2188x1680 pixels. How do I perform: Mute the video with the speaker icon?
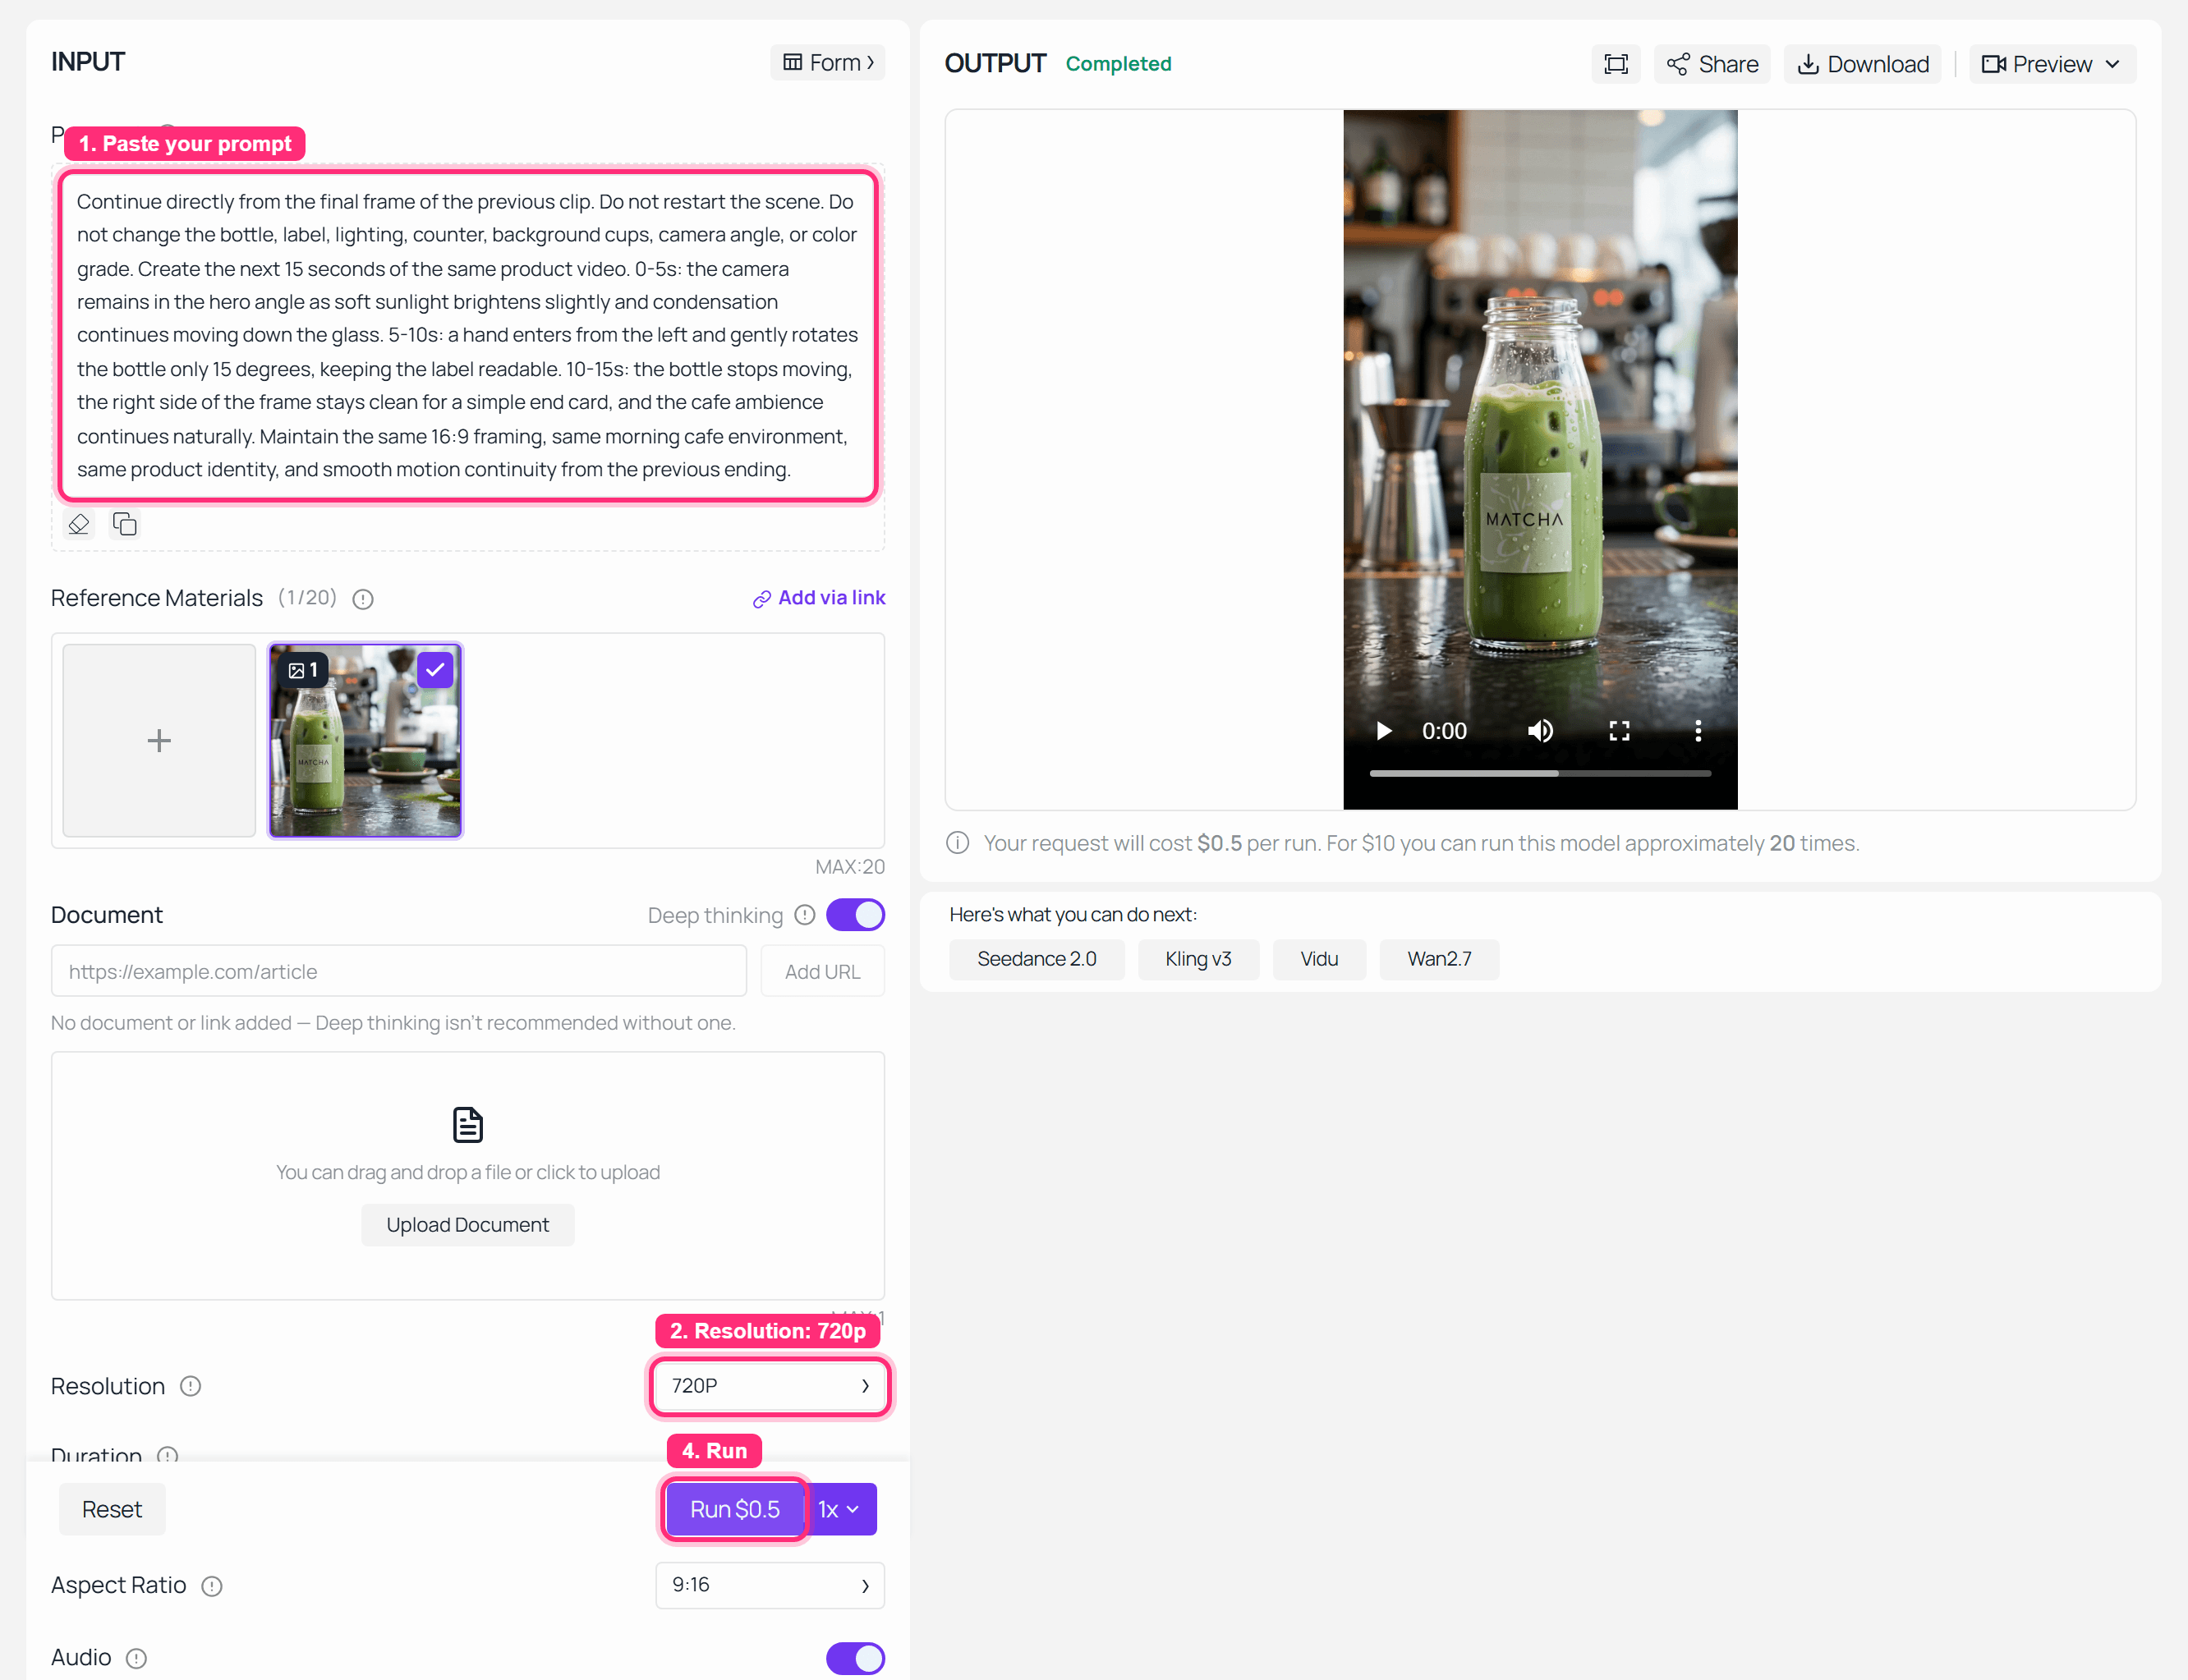[1540, 731]
